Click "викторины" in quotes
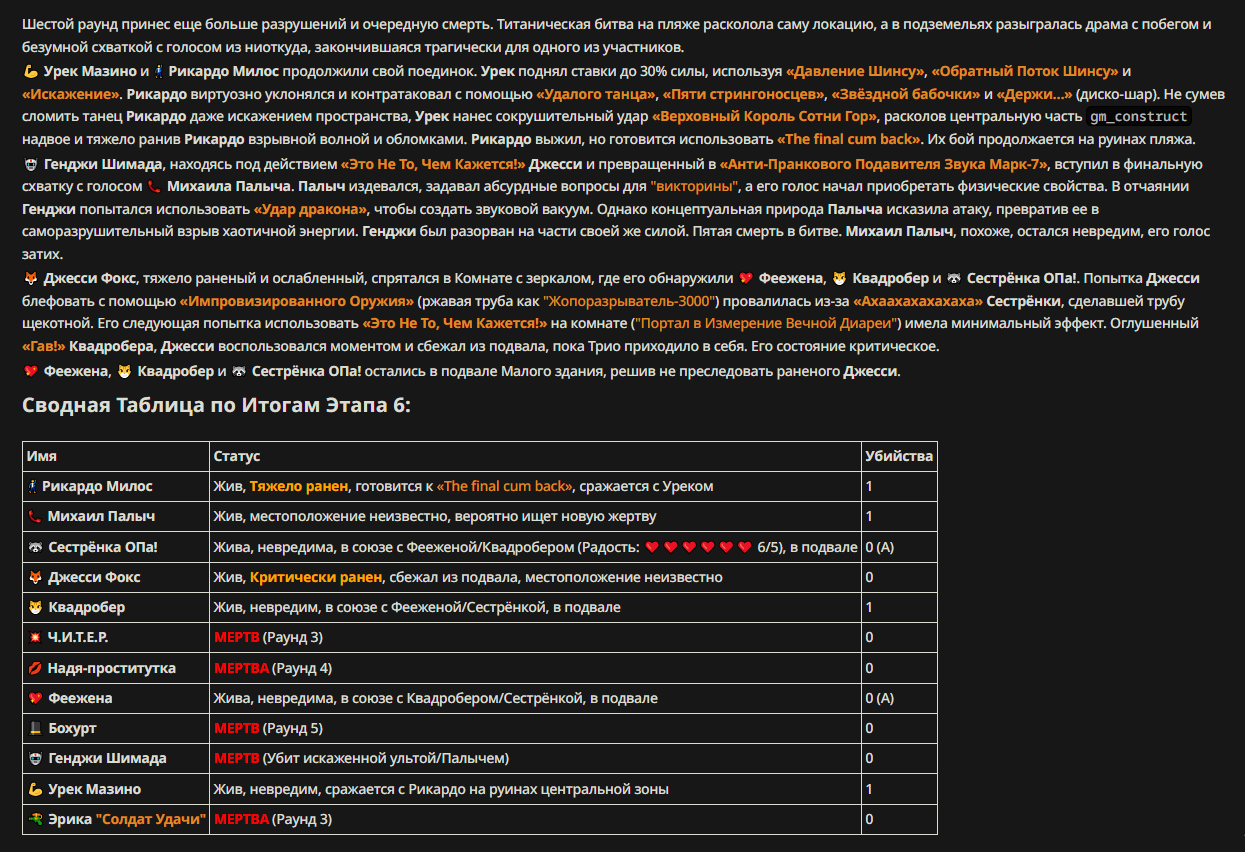Viewport: 1245px width, 852px height. (x=694, y=186)
